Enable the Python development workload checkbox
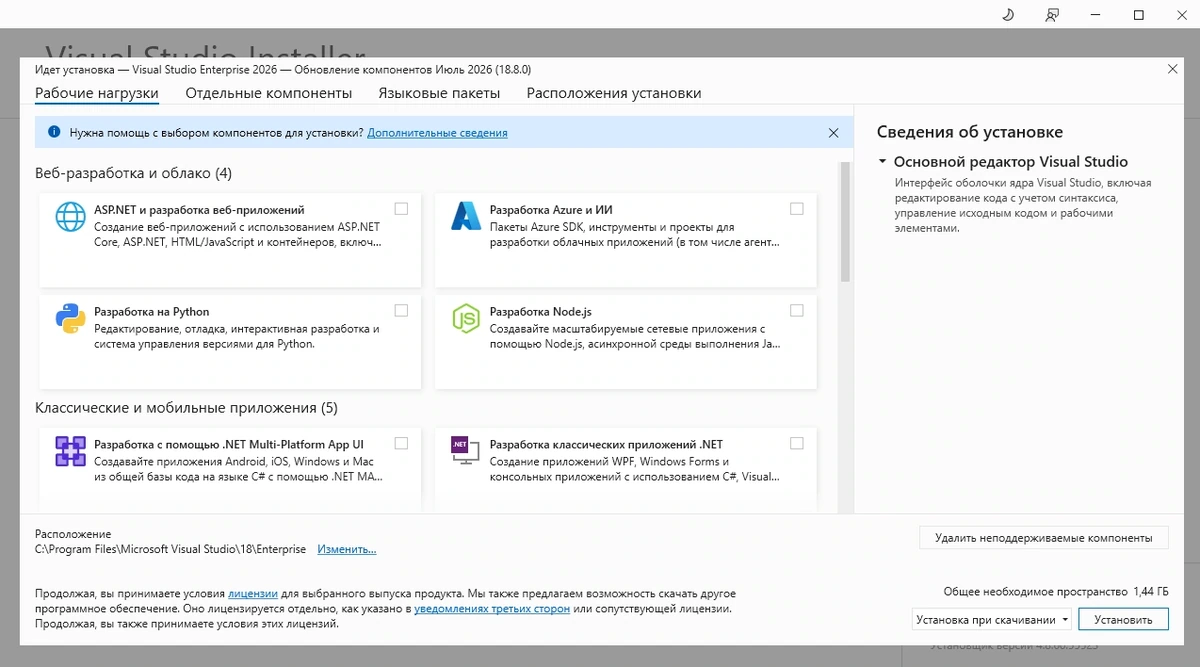The image size is (1200, 667). pos(401,311)
